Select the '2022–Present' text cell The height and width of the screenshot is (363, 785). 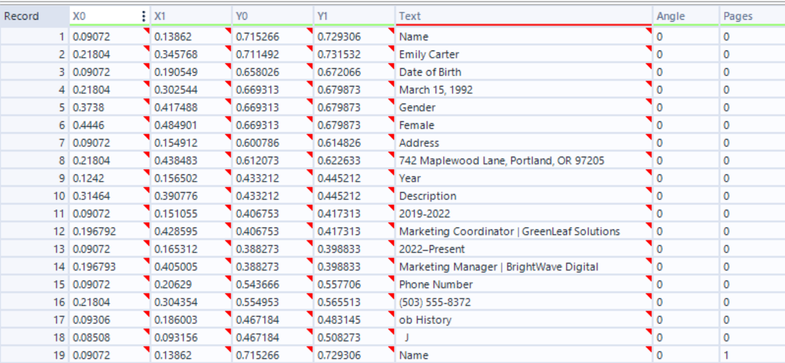point(524,249)
